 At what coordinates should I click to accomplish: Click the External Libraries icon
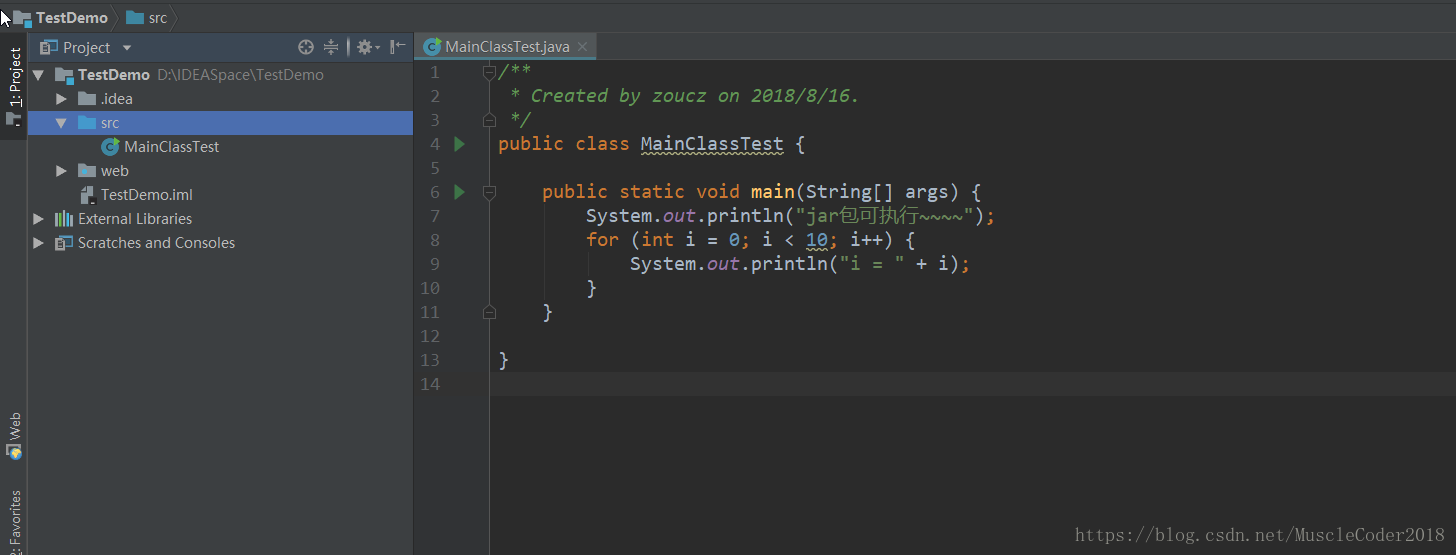(64, 219)
